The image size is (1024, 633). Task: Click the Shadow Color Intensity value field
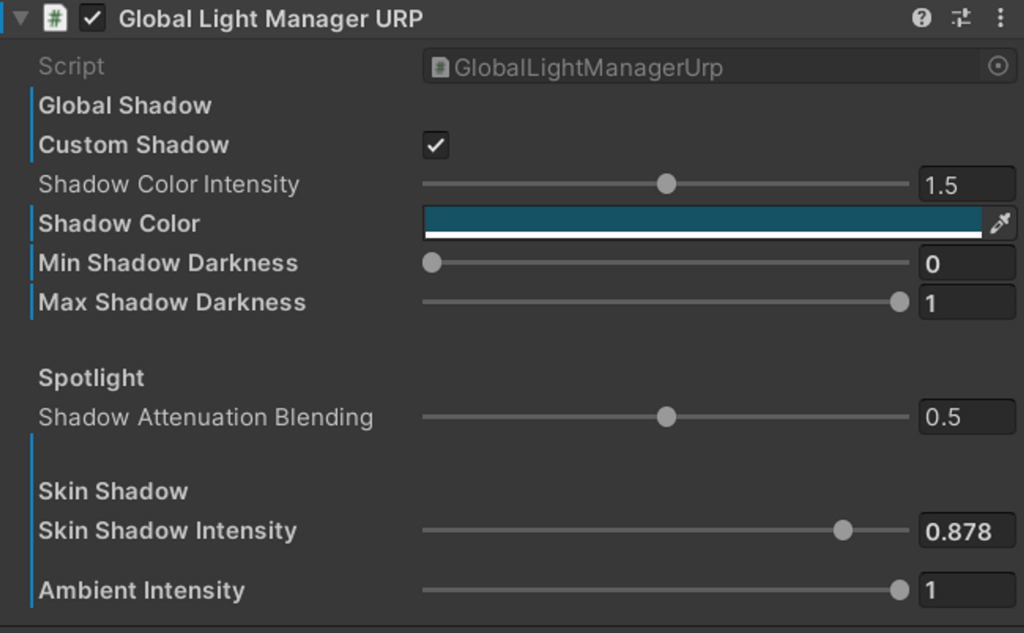[966, 185]
